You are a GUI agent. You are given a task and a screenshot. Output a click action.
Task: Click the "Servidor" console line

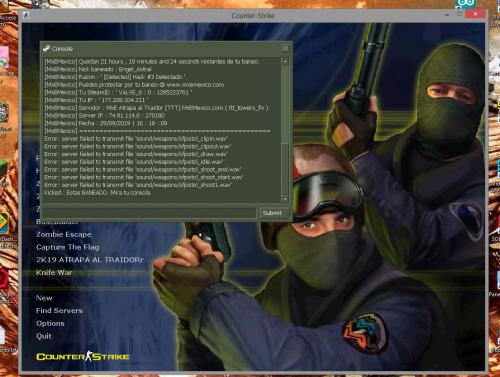click(x=156, y=108)
